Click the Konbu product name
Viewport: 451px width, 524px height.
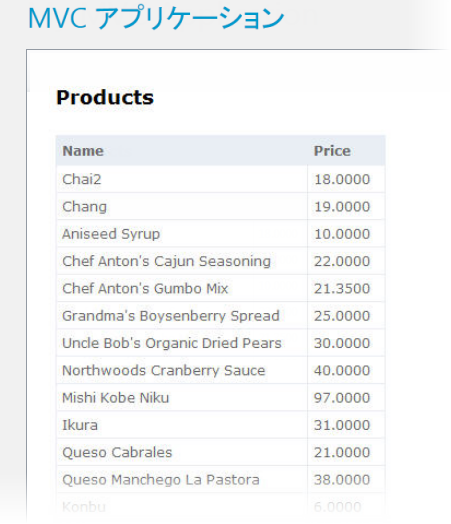pos(84,507)
